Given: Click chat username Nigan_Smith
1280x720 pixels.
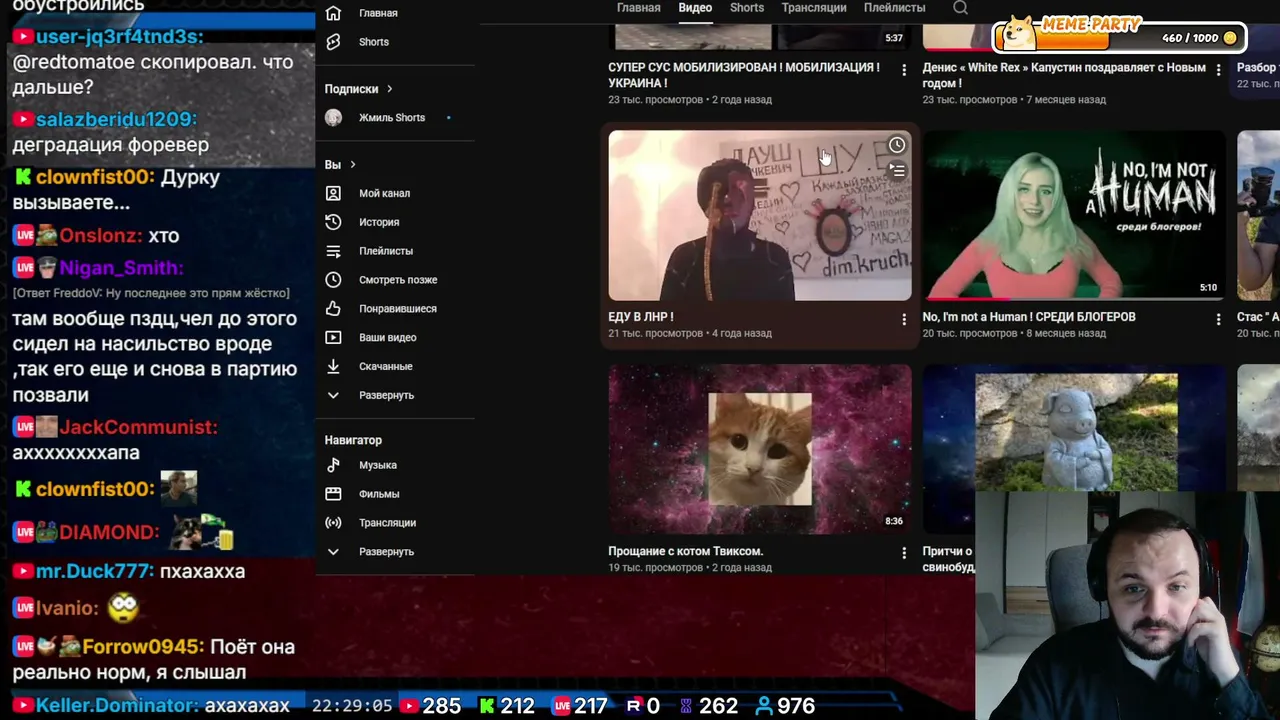Looking at the screenshot, I should [x=121, y=268].
